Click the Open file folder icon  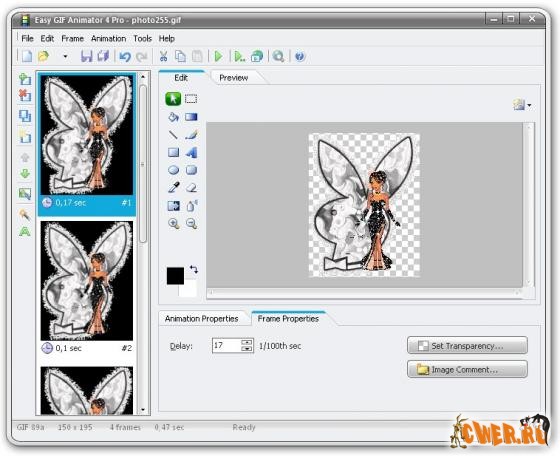(44, 56)
